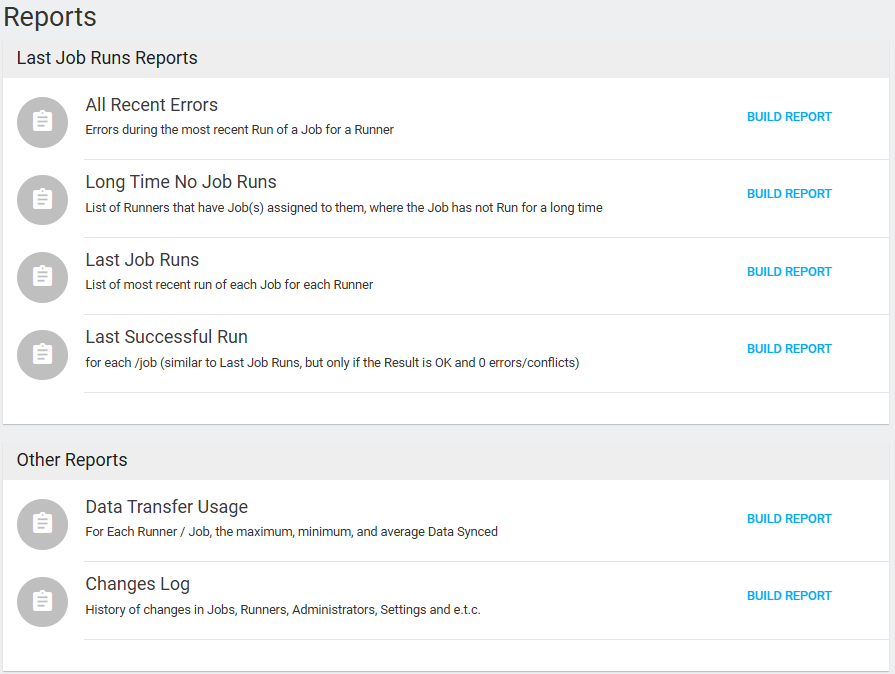Build the All Recent Errors report
895x674 pixels.
point(789,116)
